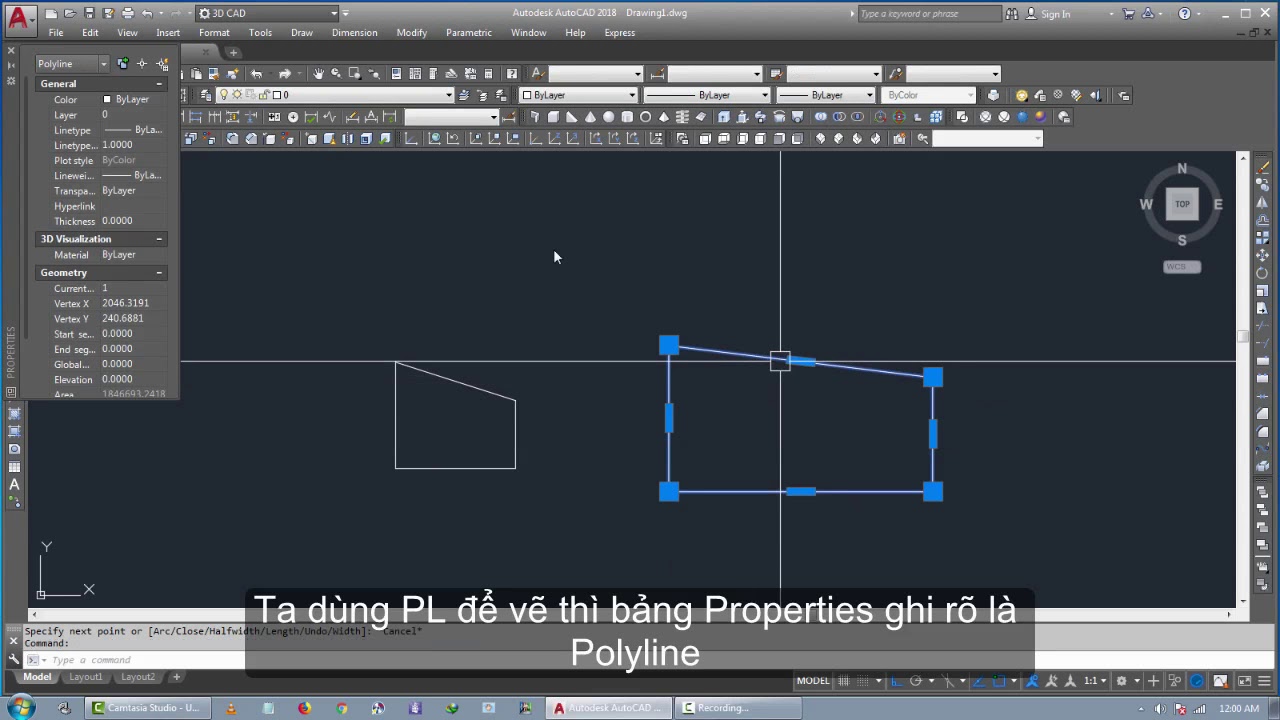This screenshot has width=1280, height=720.
Task: Click the WCS label under the ViewCube
Action: [x=1182, y=267]
